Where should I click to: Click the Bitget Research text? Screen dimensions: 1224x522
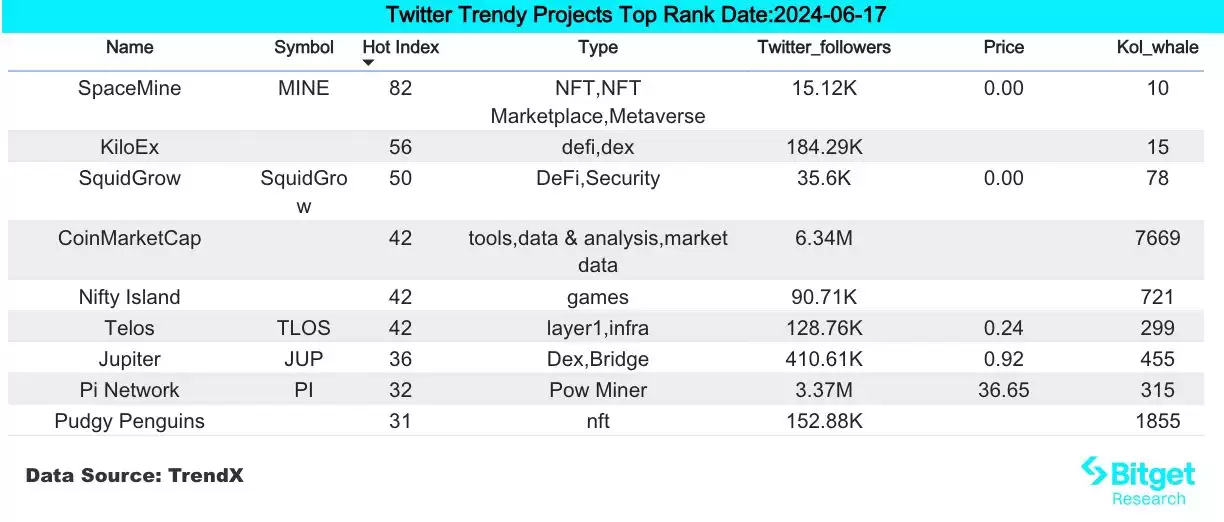1149,499
